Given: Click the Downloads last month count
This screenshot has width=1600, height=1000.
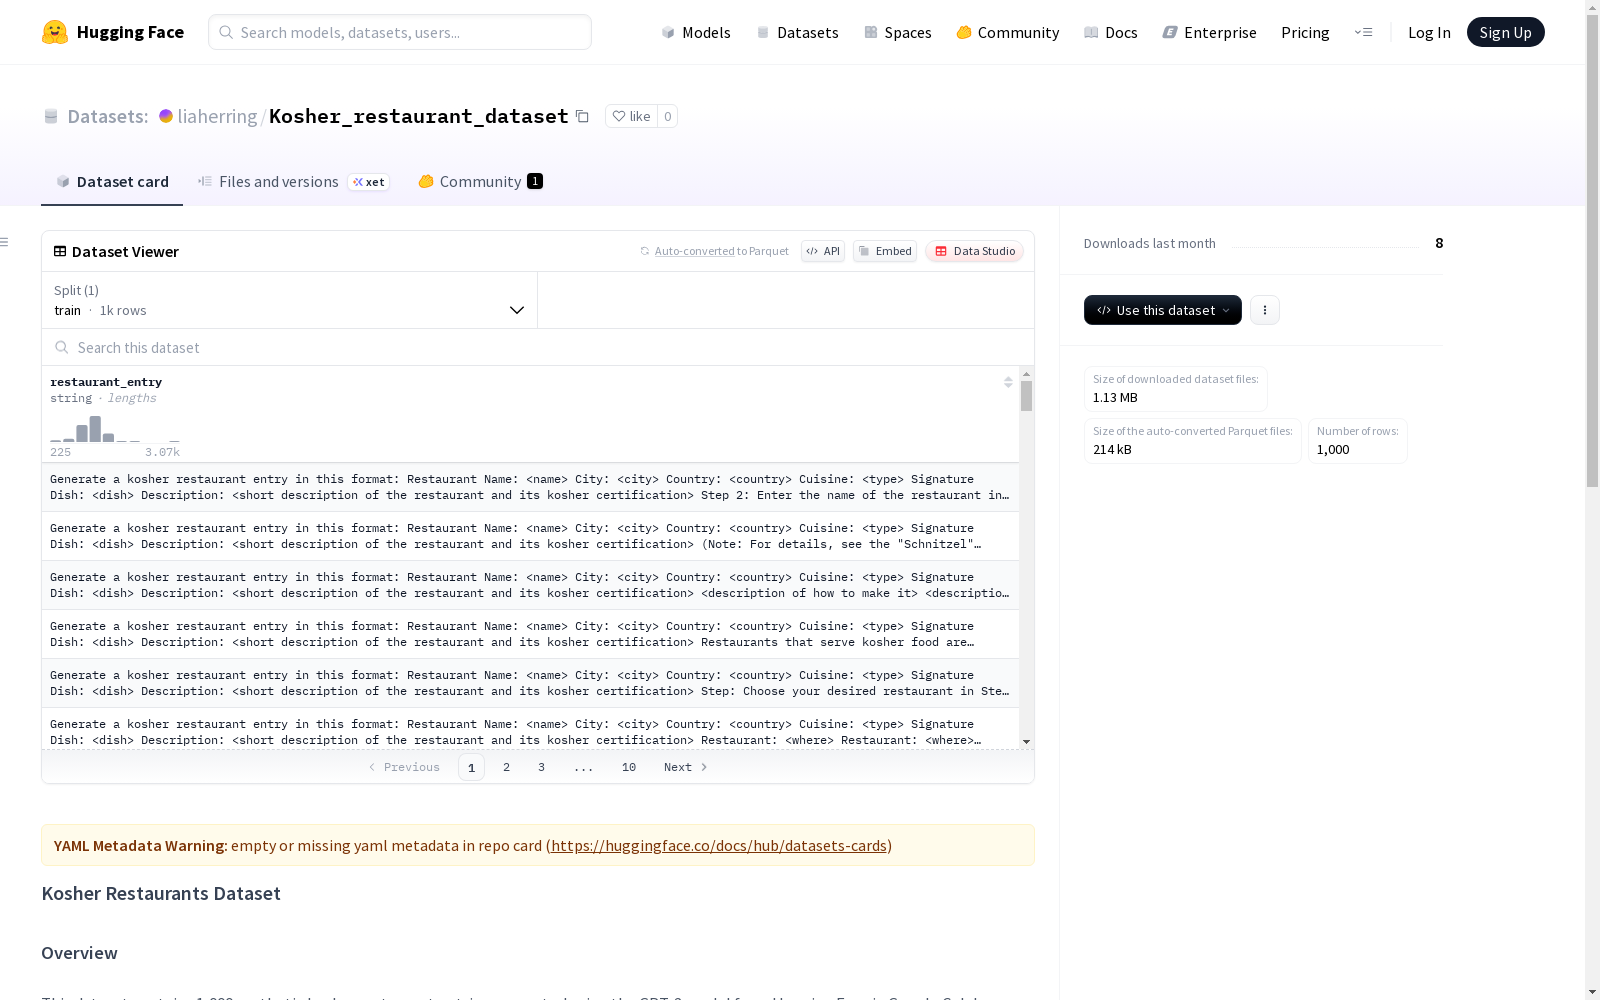Looking at the screenshot, I should coord(1439,243).
